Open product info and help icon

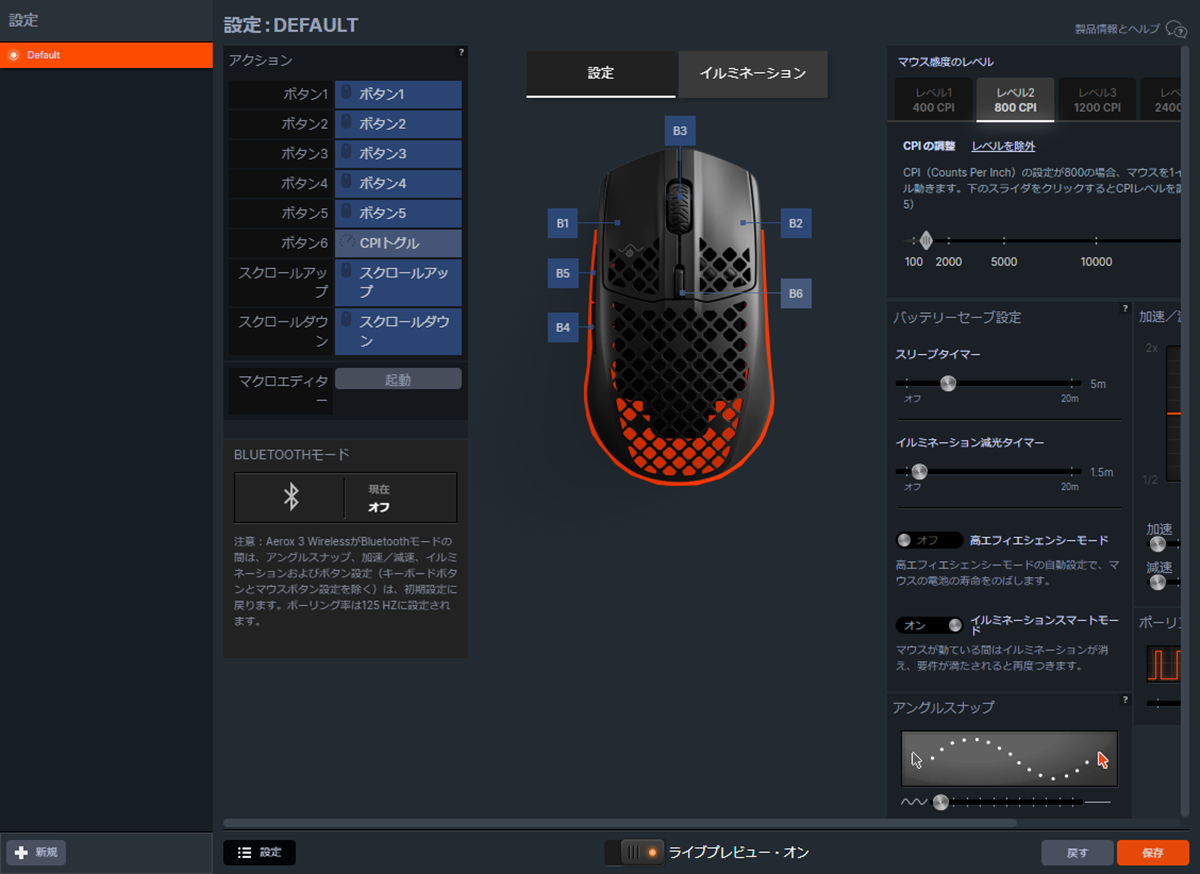(1176, 29)
